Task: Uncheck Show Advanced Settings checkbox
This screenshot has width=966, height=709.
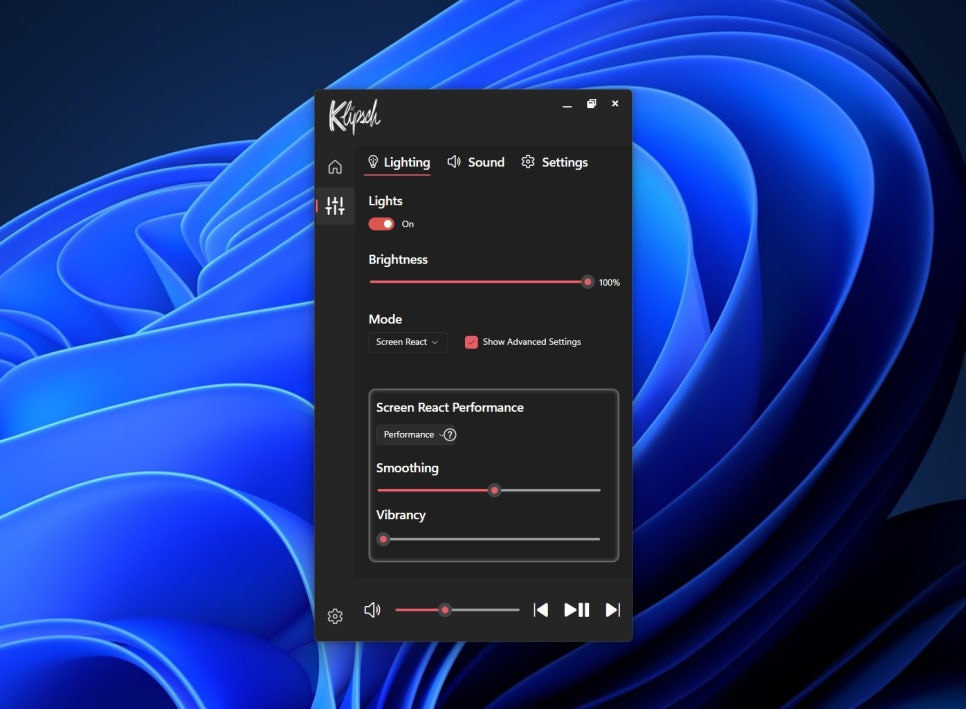Action: click(x=472, y=342)
